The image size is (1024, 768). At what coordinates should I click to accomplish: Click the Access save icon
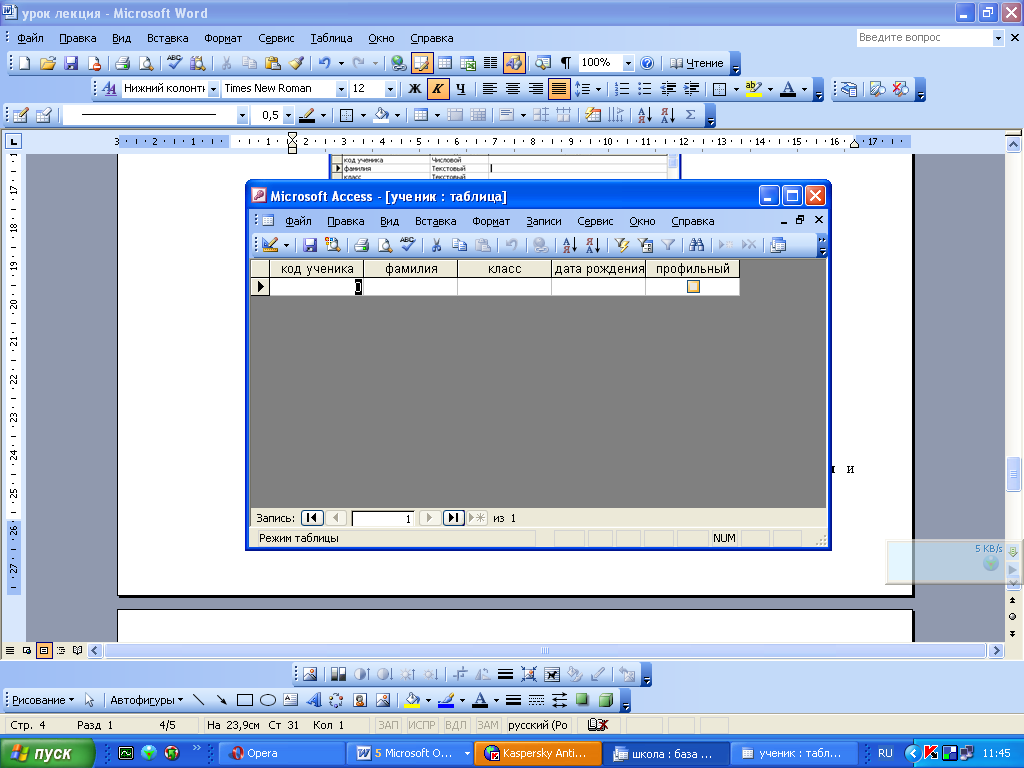pos(310,245)
